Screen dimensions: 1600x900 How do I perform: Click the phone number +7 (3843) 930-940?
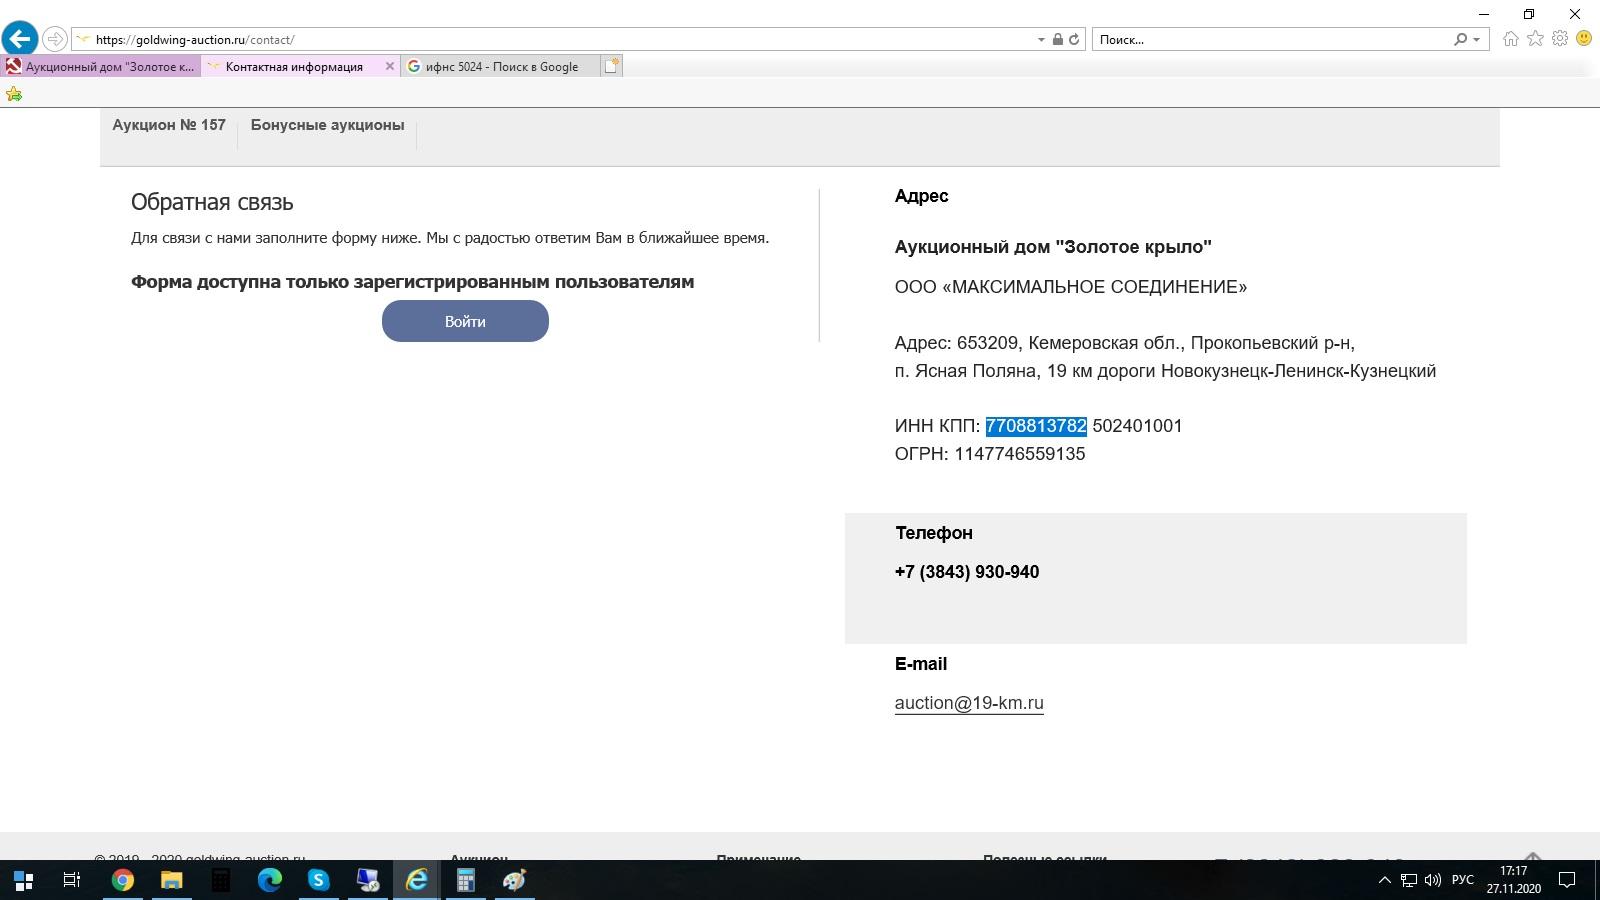click(x=967, y=572)
